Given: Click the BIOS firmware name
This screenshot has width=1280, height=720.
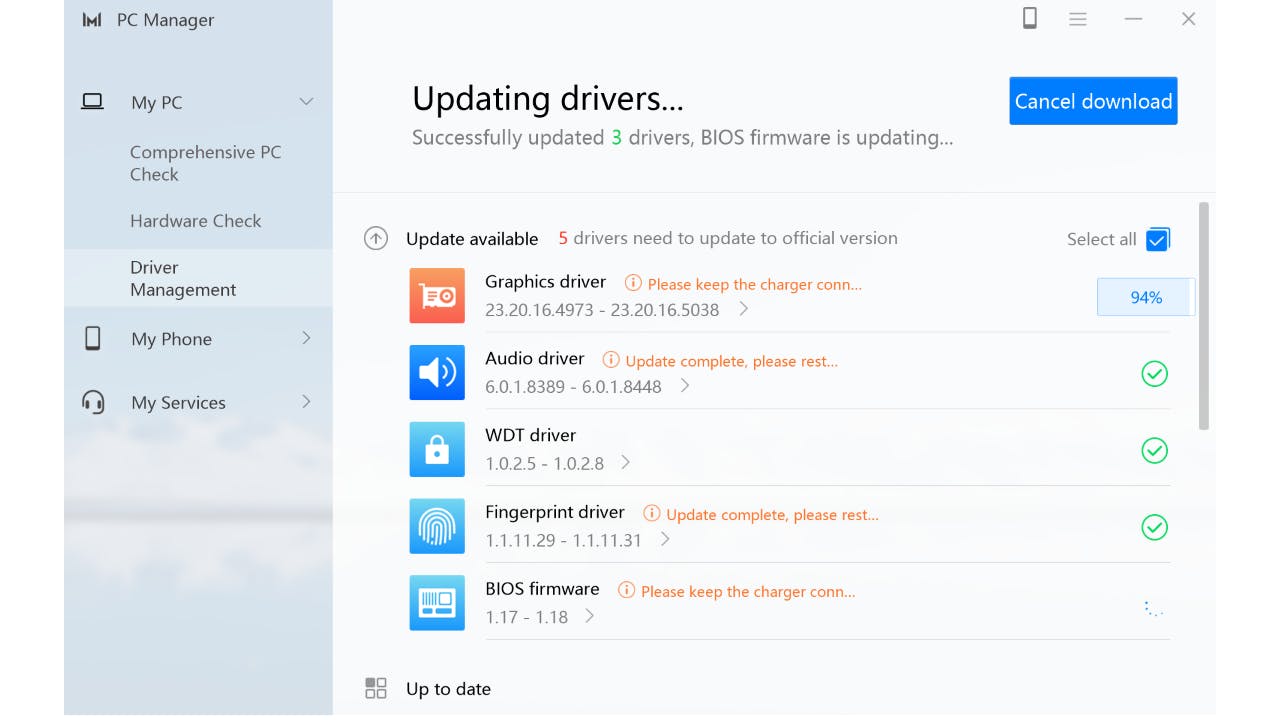Looking at the screenshot, I should (x=542, y=589).
